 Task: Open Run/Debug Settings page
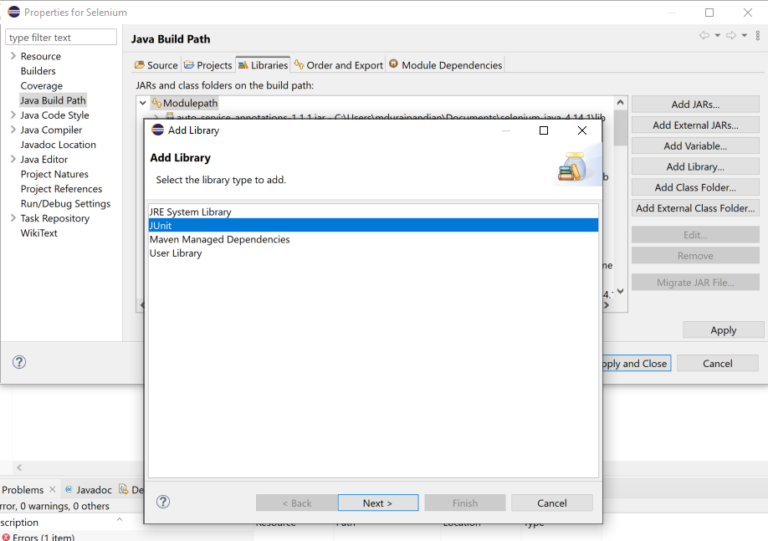click(66, 203)
